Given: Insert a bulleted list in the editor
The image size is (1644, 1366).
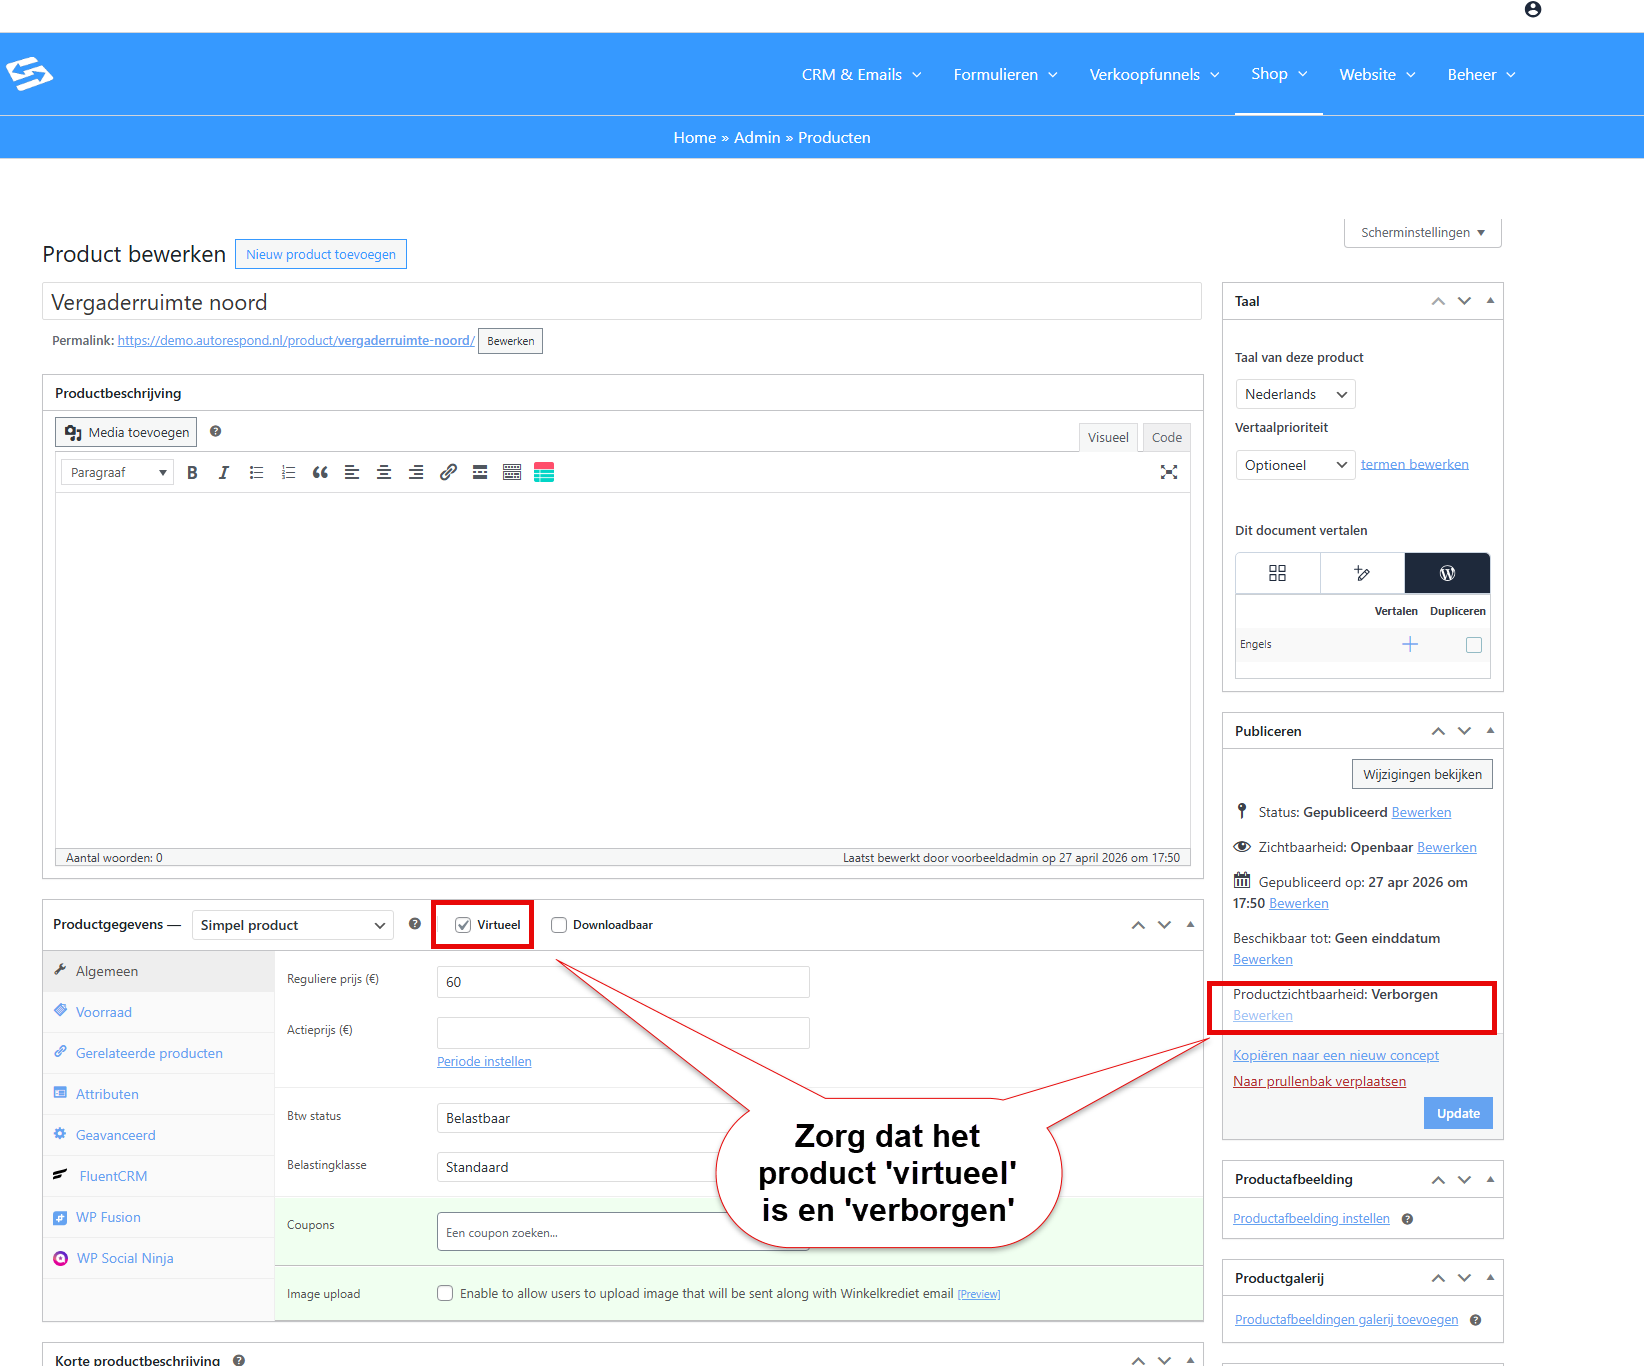Looking at the screenshot, I should click(256, 473).
